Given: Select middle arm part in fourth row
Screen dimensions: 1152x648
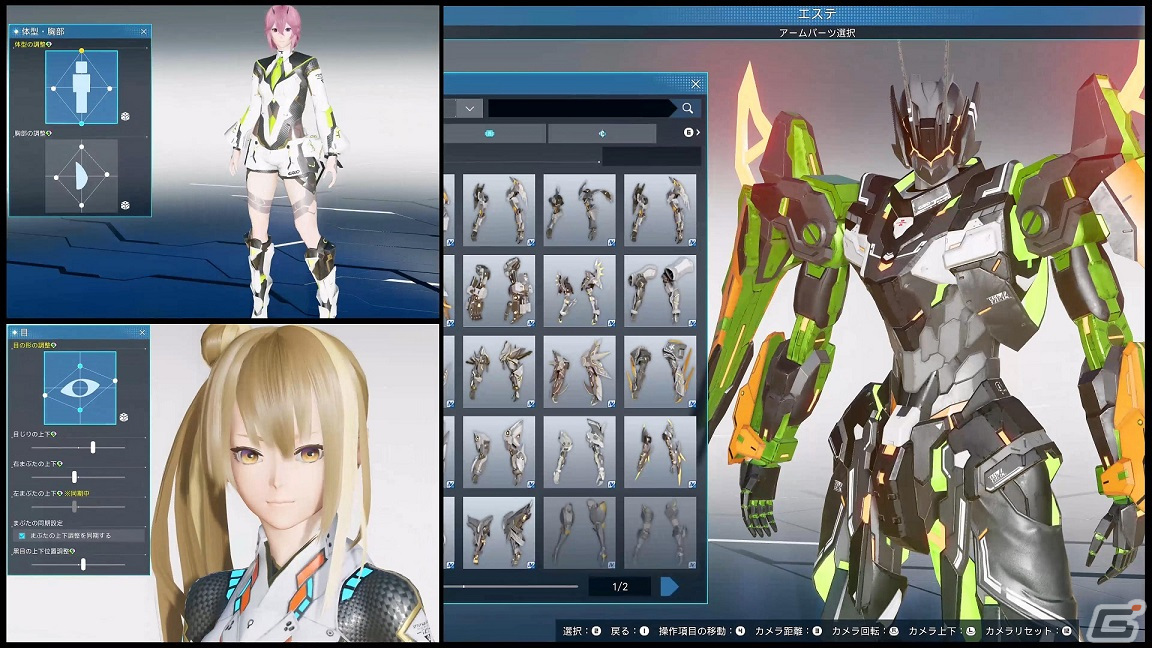Looking at the screenshot, I should click(x=580, y=452).
